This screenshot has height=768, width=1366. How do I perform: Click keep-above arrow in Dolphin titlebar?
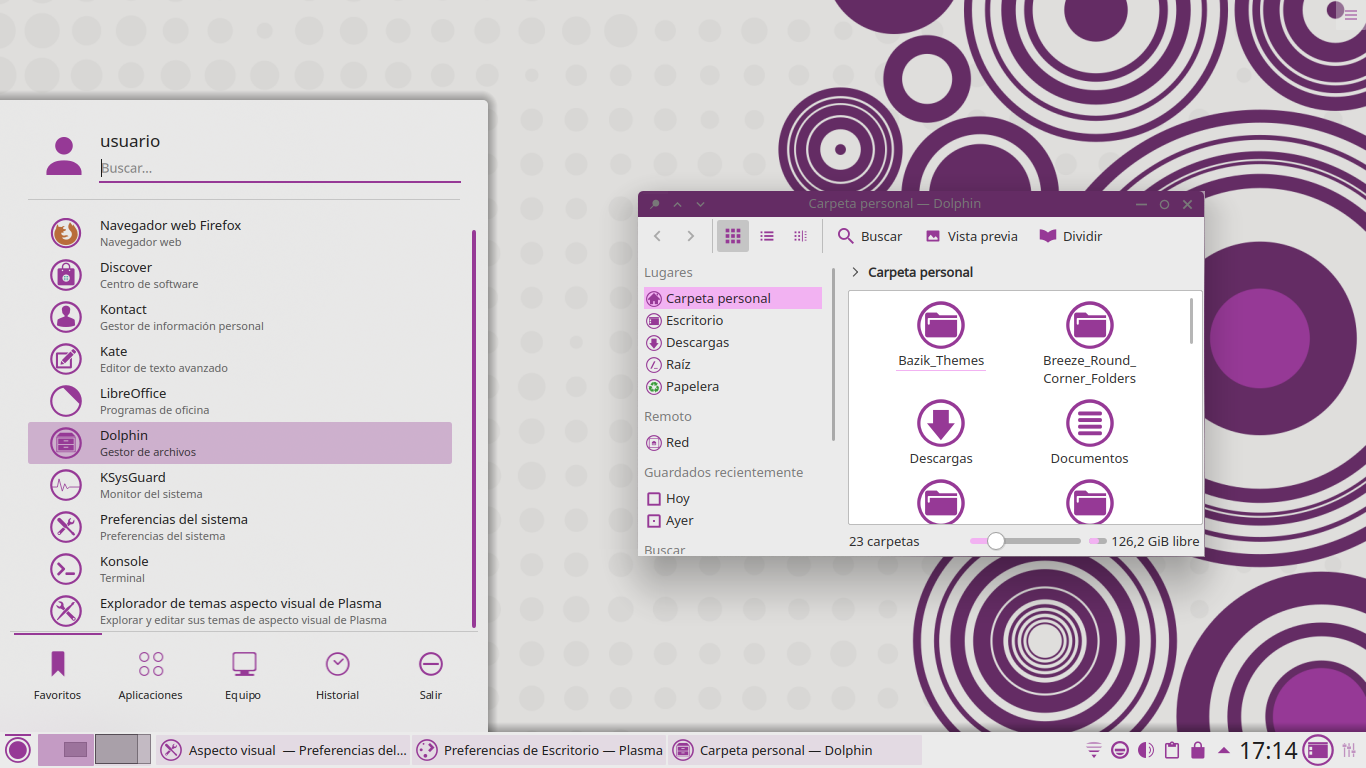click(677, 204)
